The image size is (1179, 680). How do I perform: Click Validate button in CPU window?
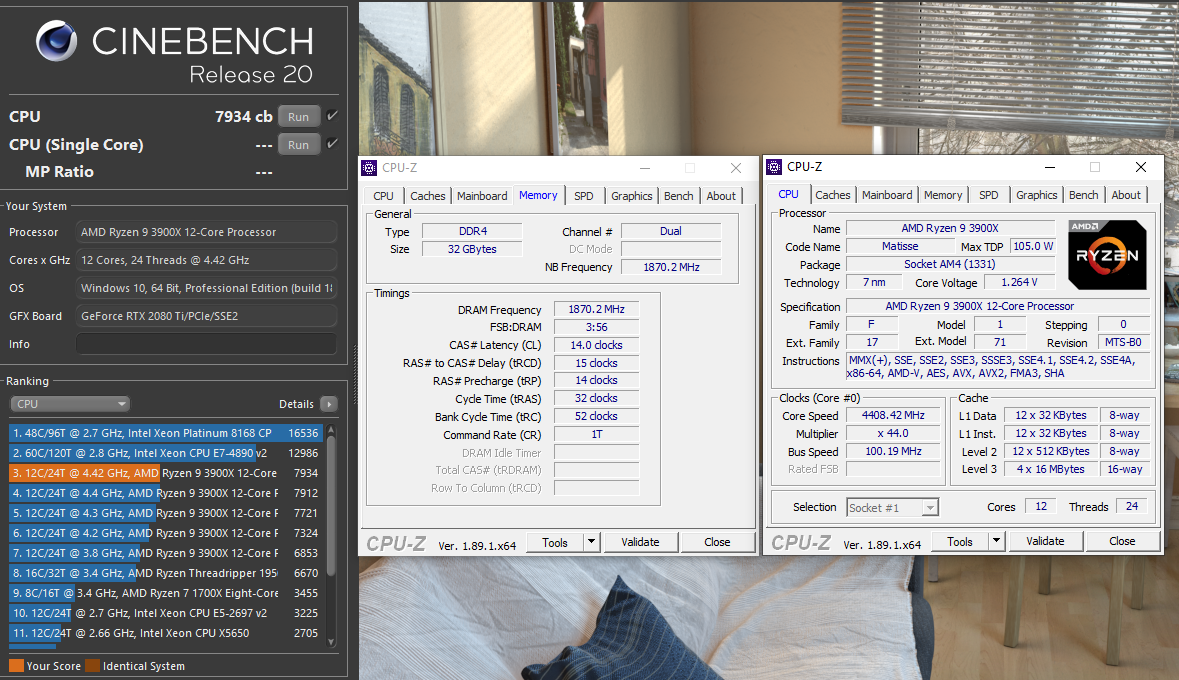[1045, 541]
